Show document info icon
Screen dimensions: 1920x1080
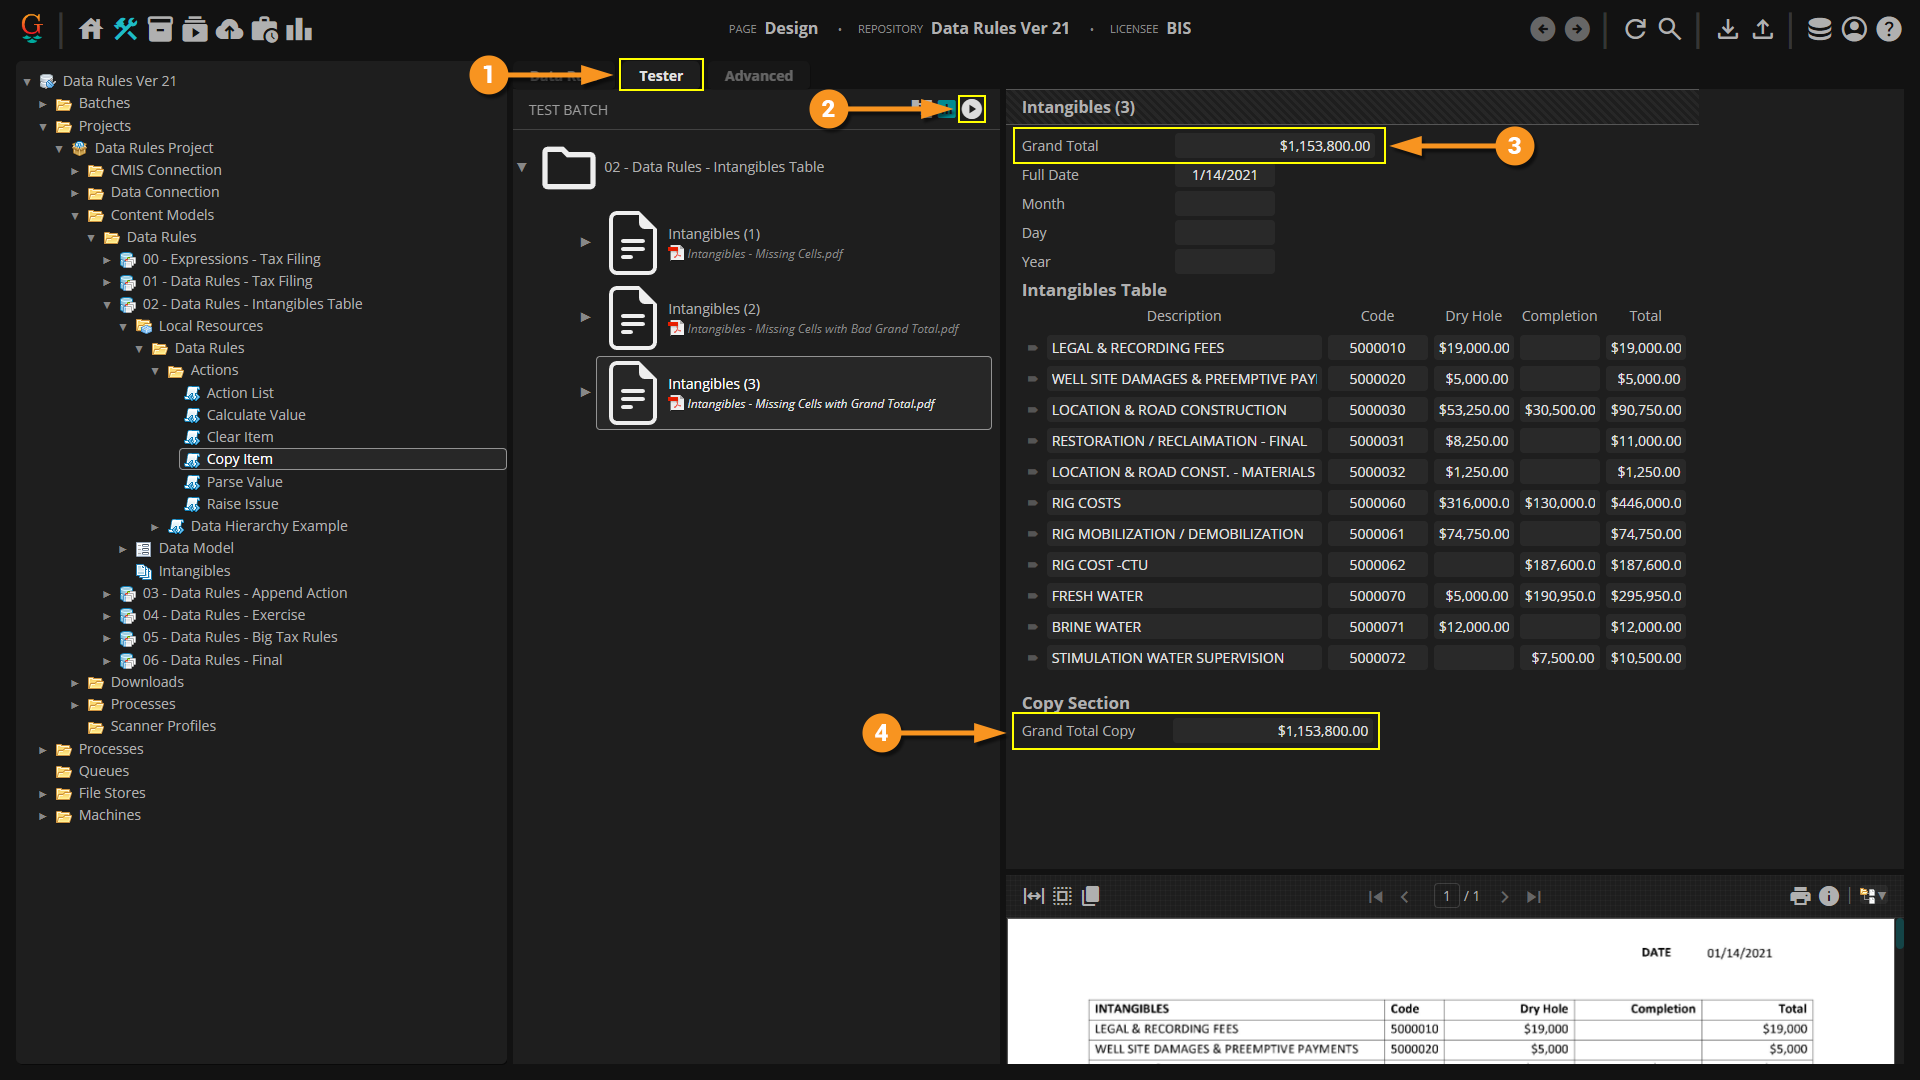click(x=1829, y=896)
